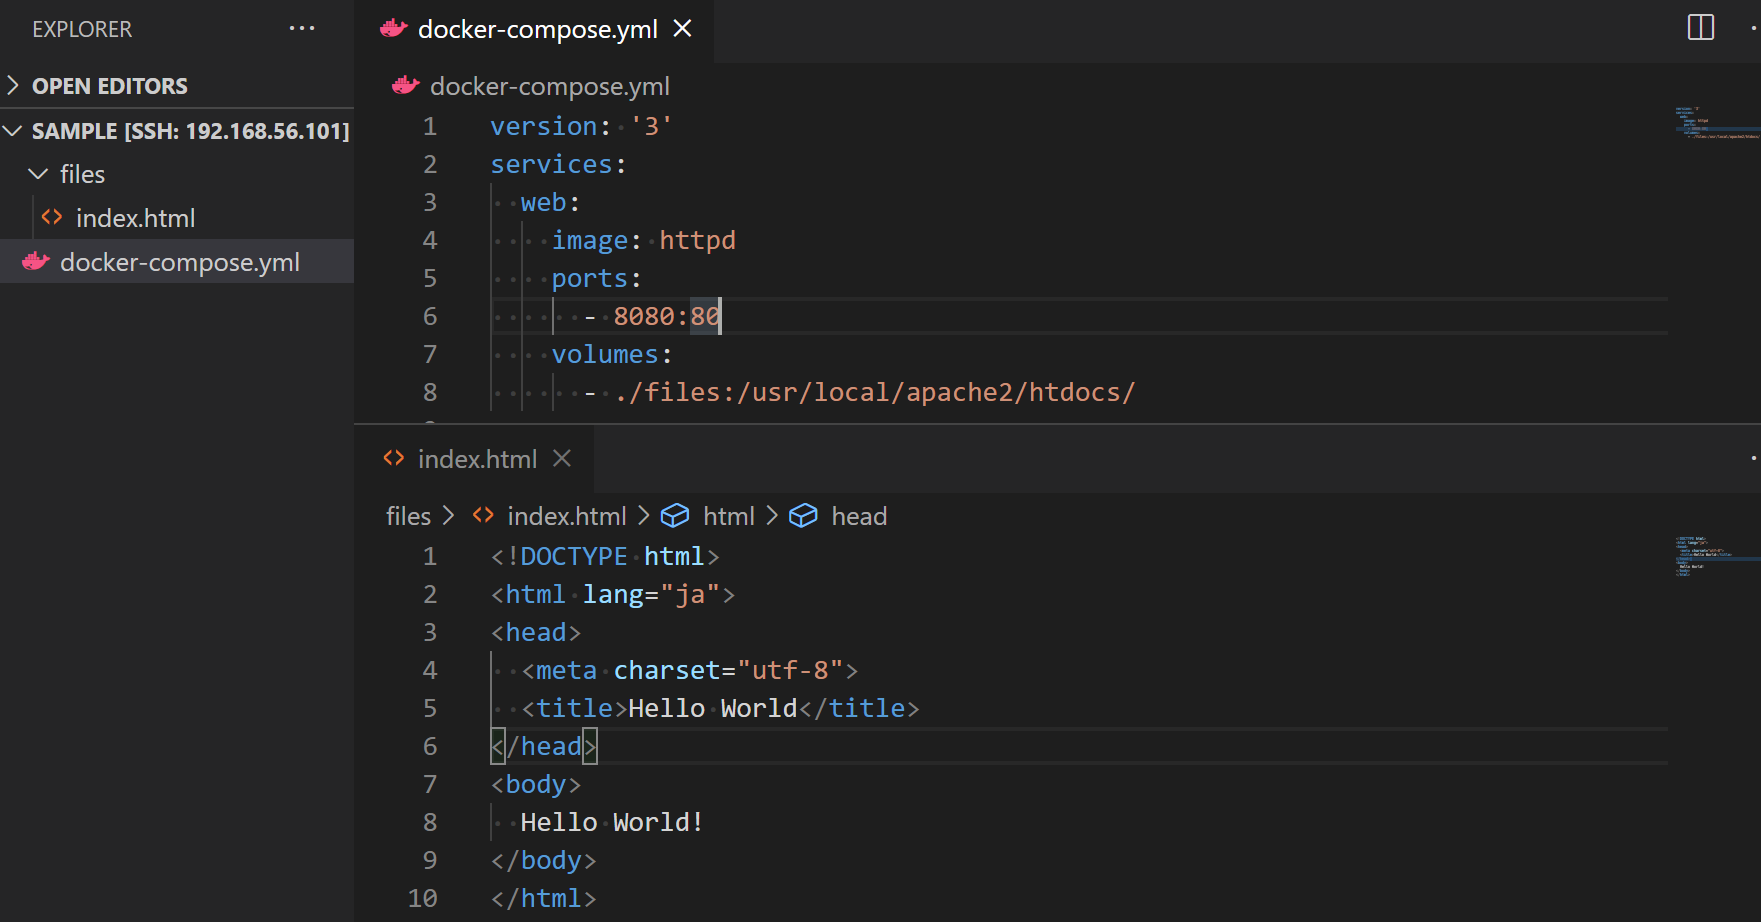Click the HTML file icon next to index.html in Explorer

pyautogui.click(x=51, y=217)
